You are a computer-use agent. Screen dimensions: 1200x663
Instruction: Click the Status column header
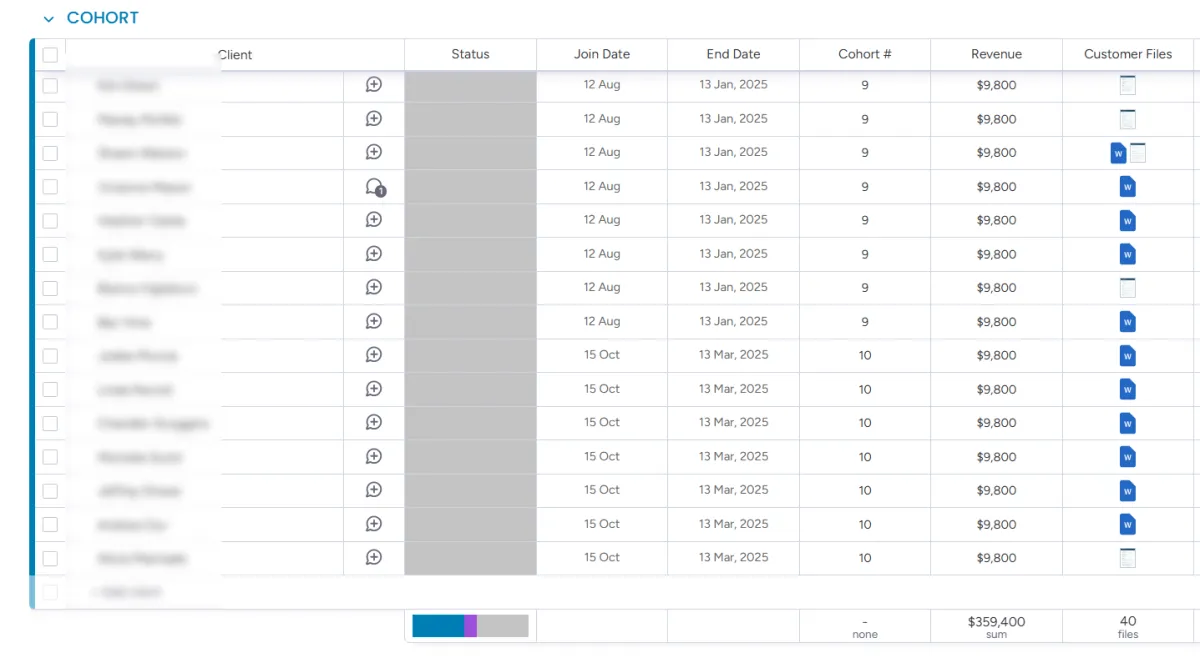pyautogui.click(x=470, y=55)
